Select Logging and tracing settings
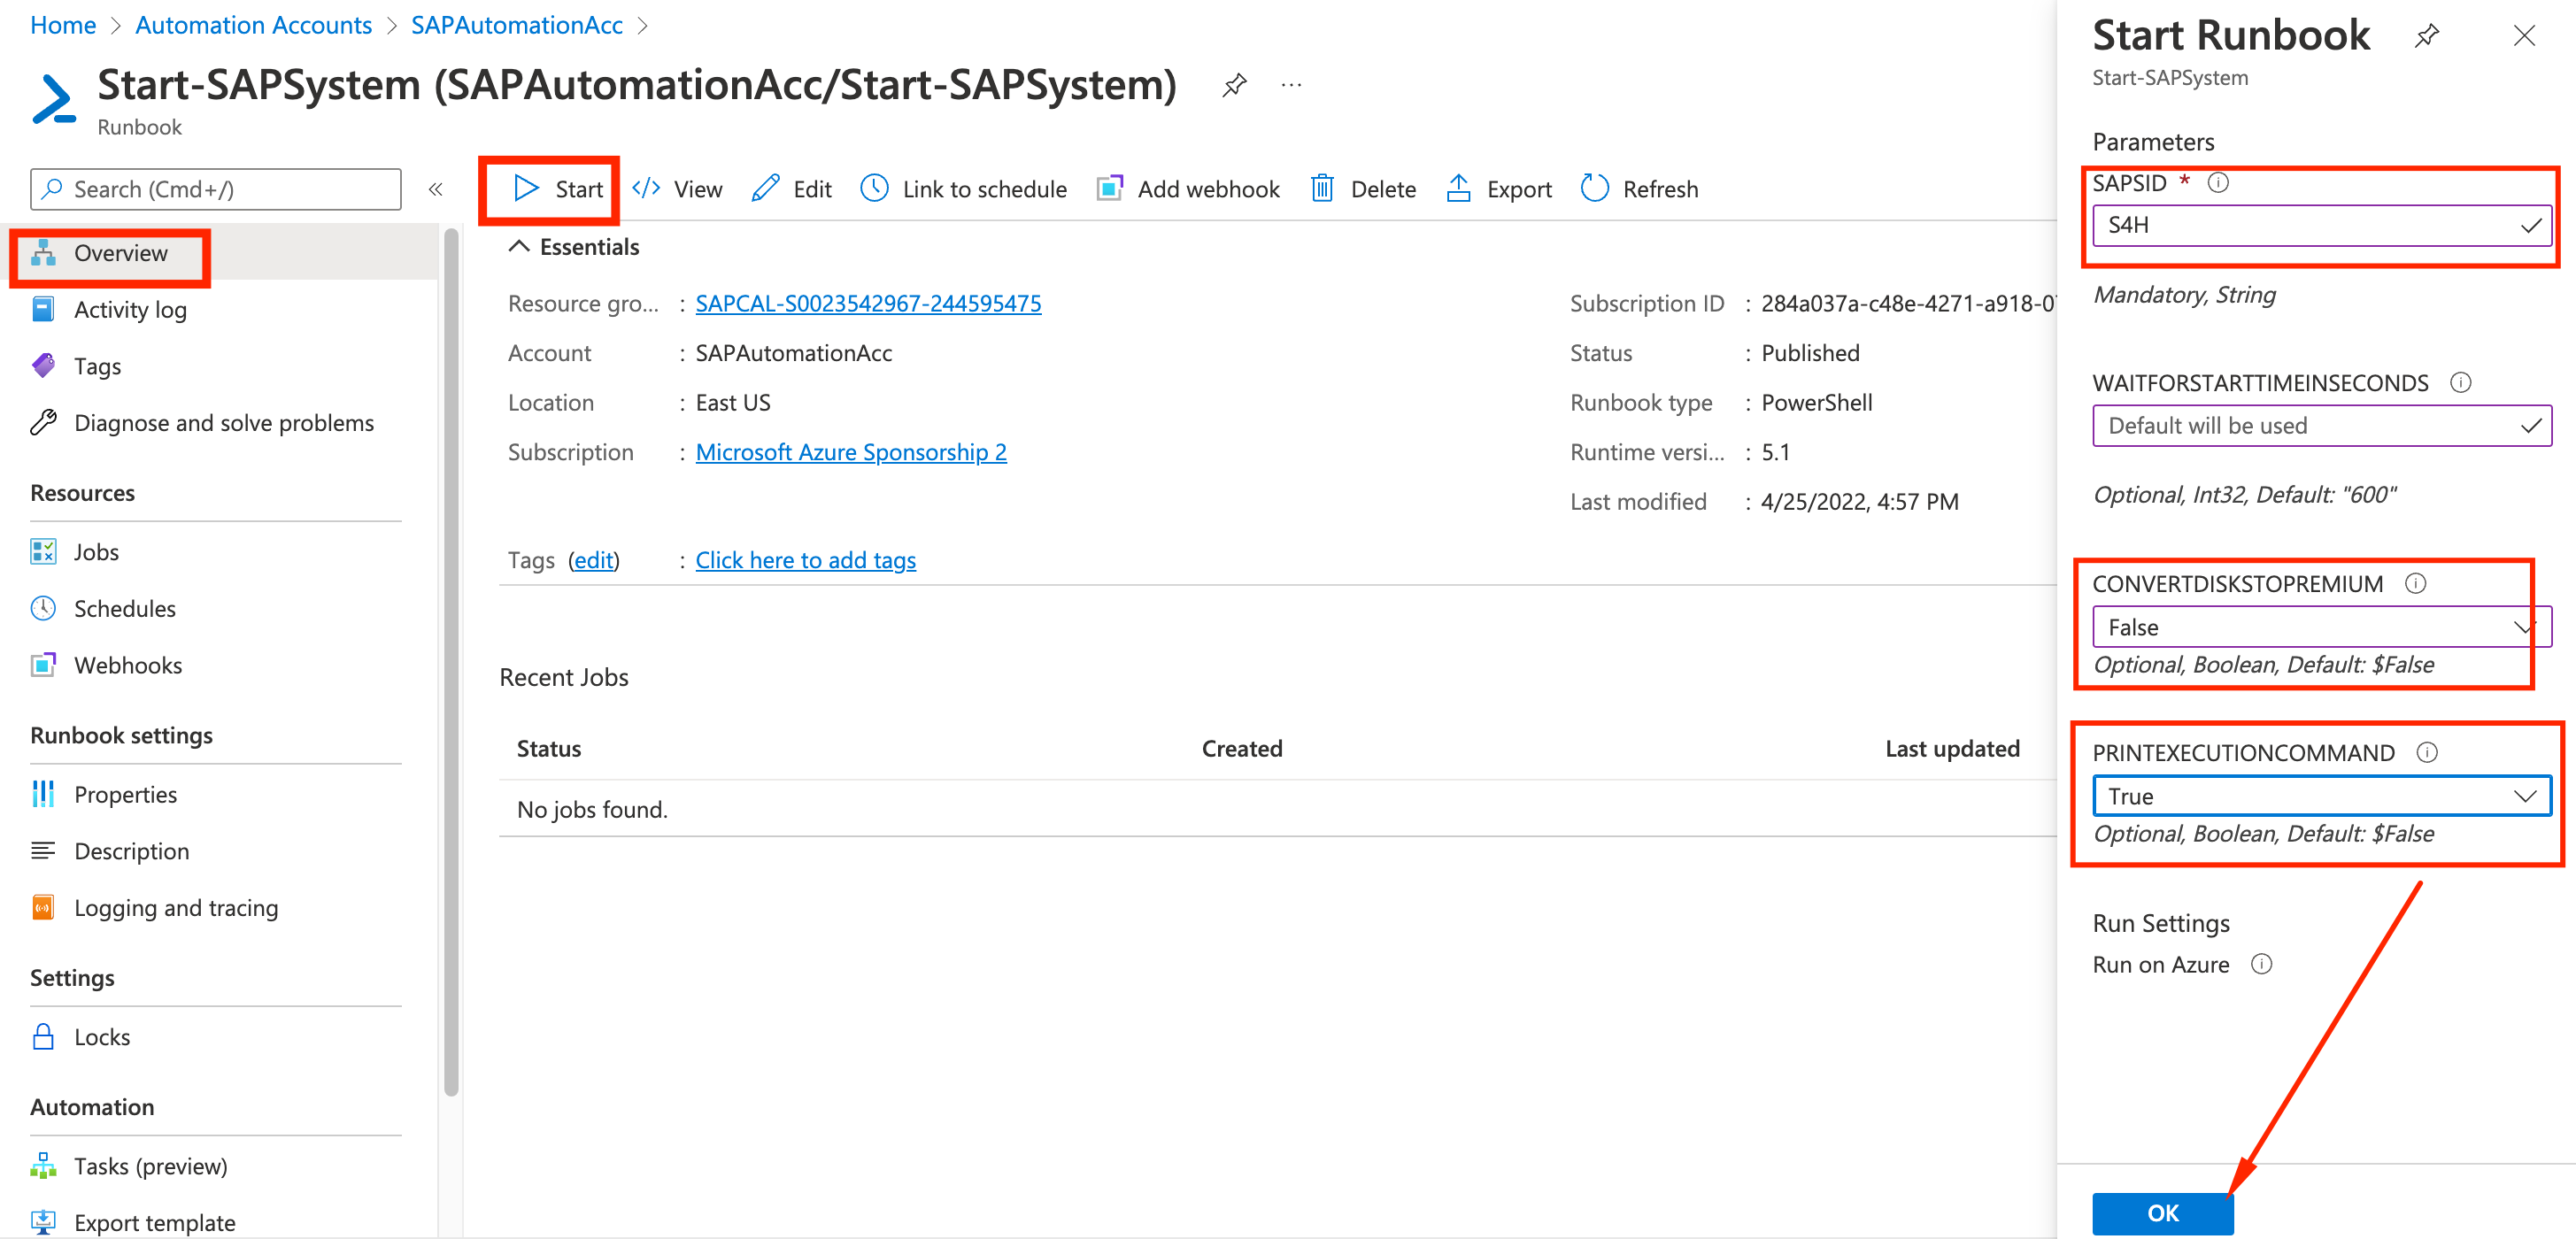2576x1239 pixels. coord(176,908)
